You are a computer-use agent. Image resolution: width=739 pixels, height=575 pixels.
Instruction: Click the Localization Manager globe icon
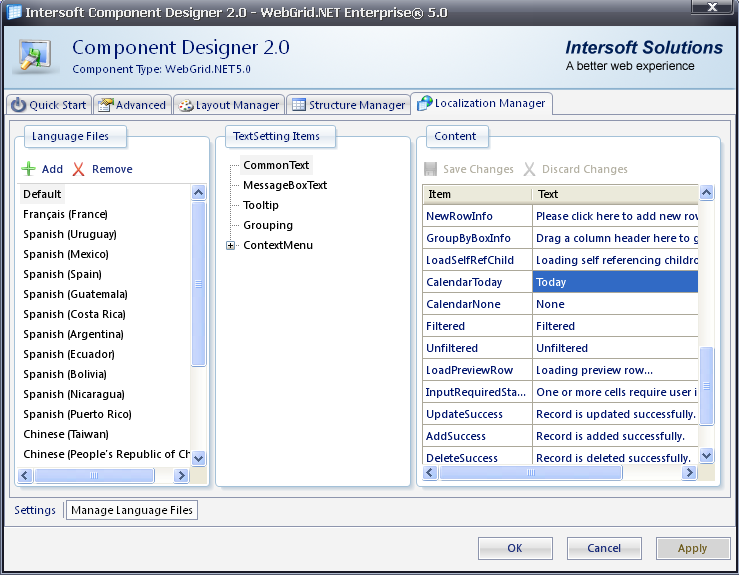coord(425,103)
